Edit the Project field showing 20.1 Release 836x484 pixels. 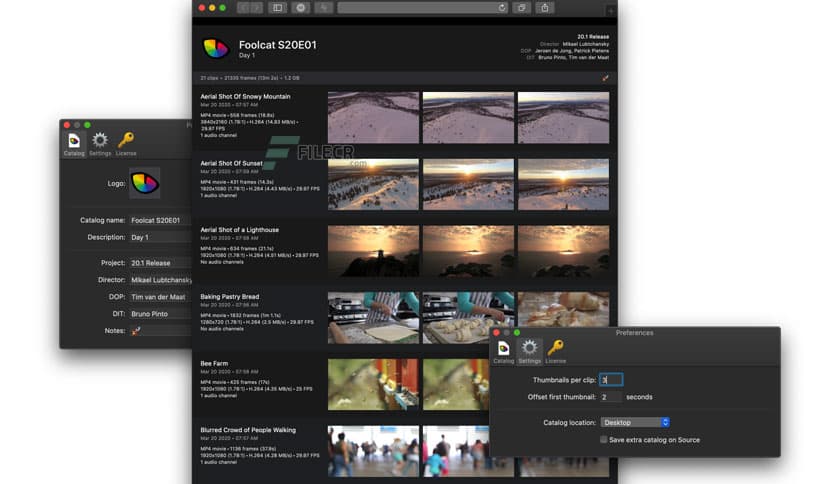[x=160, y=263]
